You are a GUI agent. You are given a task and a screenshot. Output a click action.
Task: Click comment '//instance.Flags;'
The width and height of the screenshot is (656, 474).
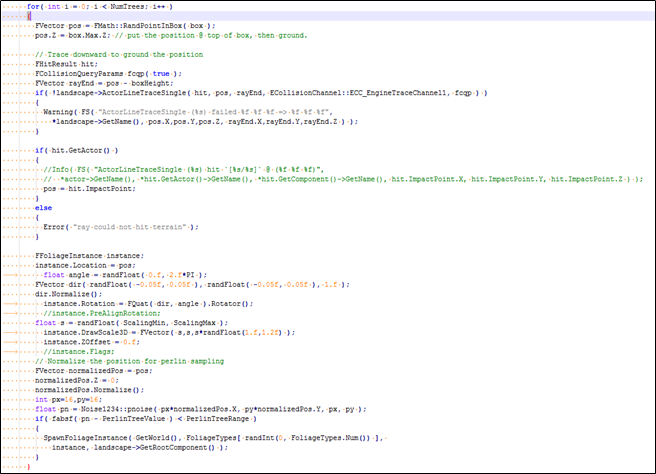[x=79, y=352]
